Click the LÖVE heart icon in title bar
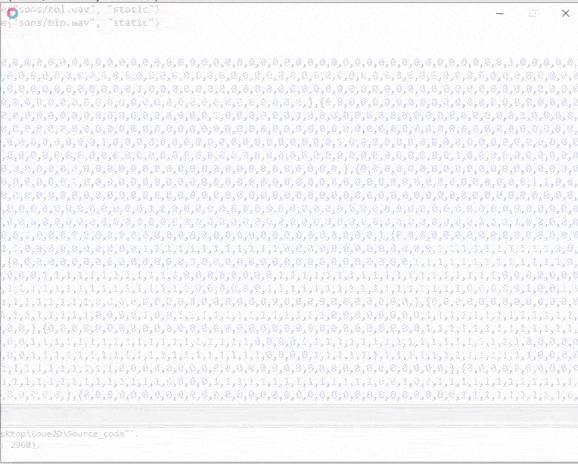The image size is (578, 464). point(13,13)
